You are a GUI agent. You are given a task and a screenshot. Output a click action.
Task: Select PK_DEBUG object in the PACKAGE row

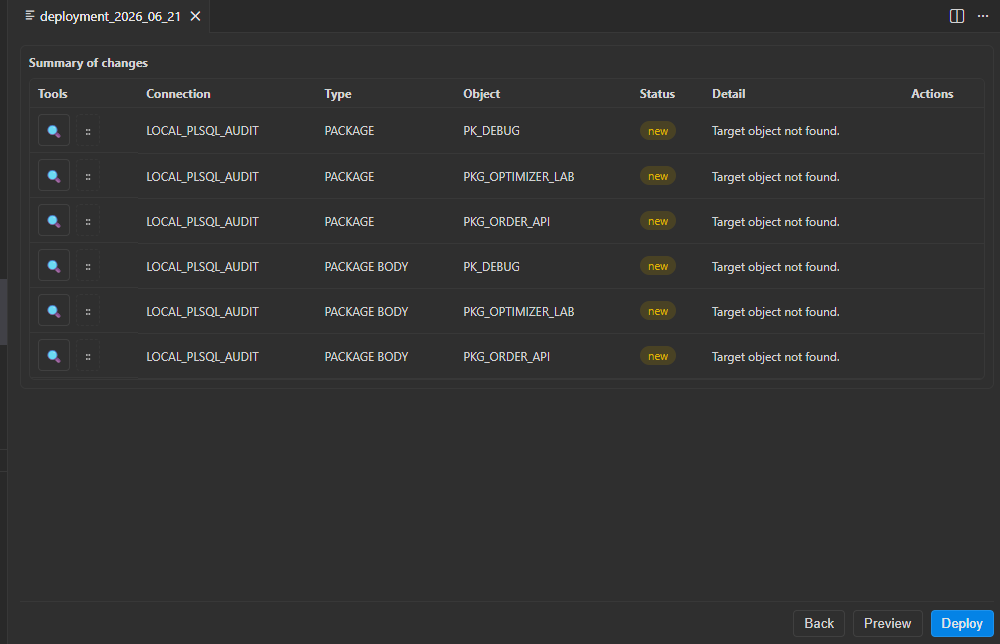(x=491, y=131)
